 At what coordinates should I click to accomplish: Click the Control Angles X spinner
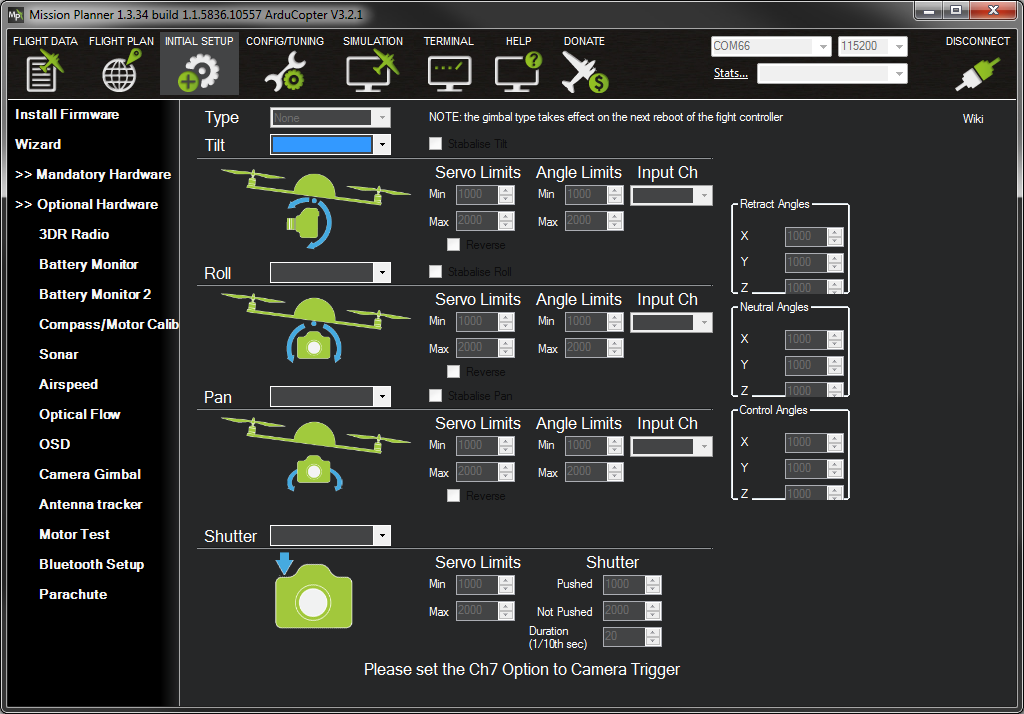(814, 442)
